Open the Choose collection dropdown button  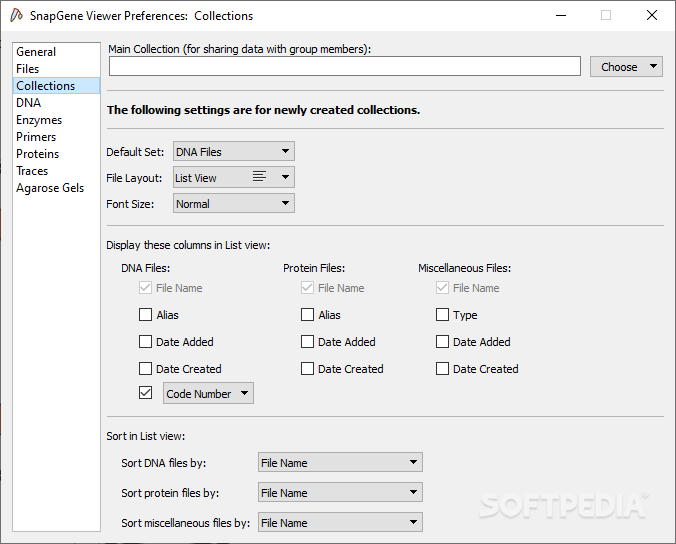pos(626,67)
